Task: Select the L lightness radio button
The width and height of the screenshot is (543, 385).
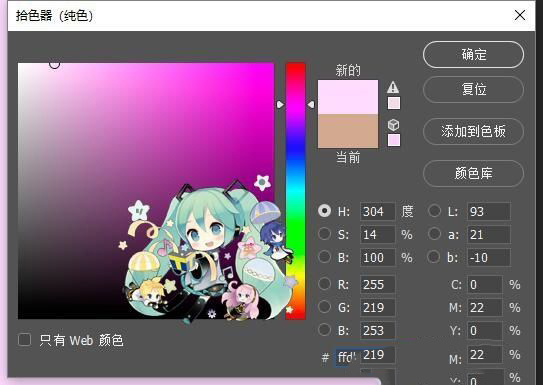Action: tap(434, 211)
